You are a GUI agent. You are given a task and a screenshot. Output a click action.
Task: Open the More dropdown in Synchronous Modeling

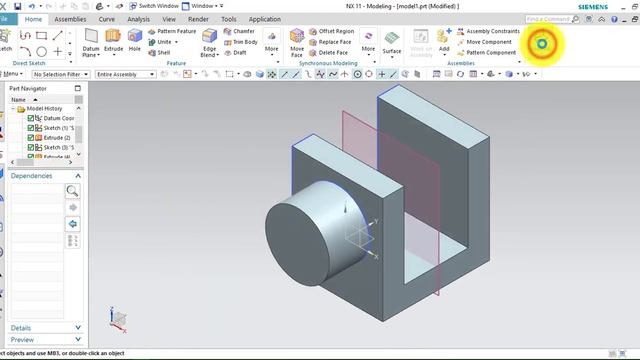point(368,43)
